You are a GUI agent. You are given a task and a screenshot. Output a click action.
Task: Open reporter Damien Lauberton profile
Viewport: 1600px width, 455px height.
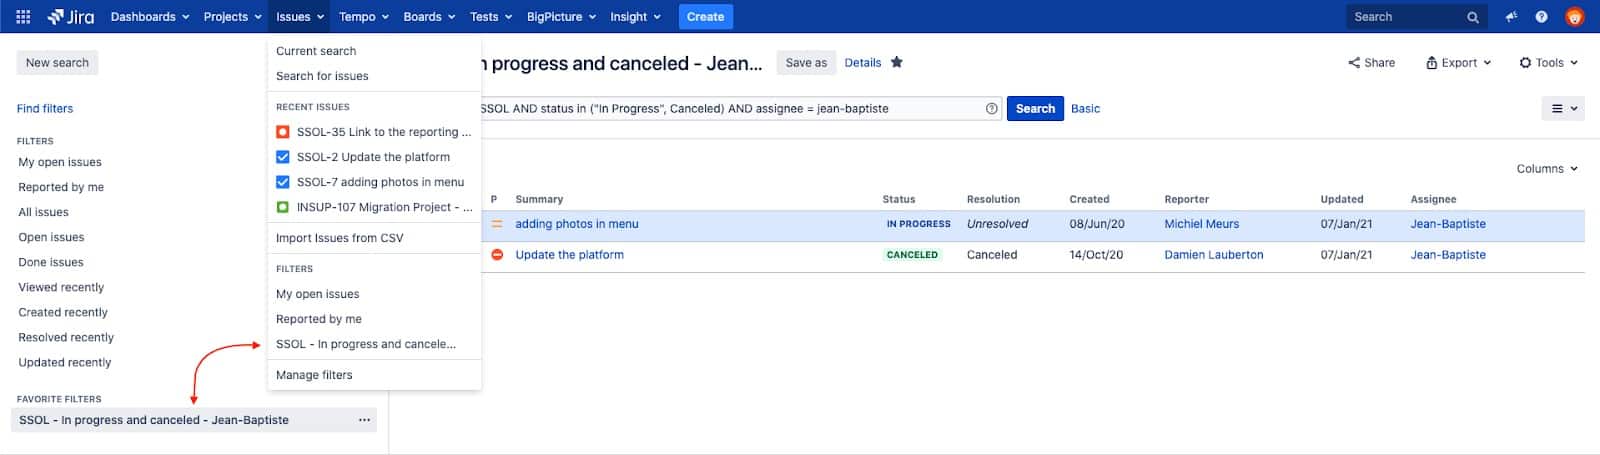tap(1213, 255)
